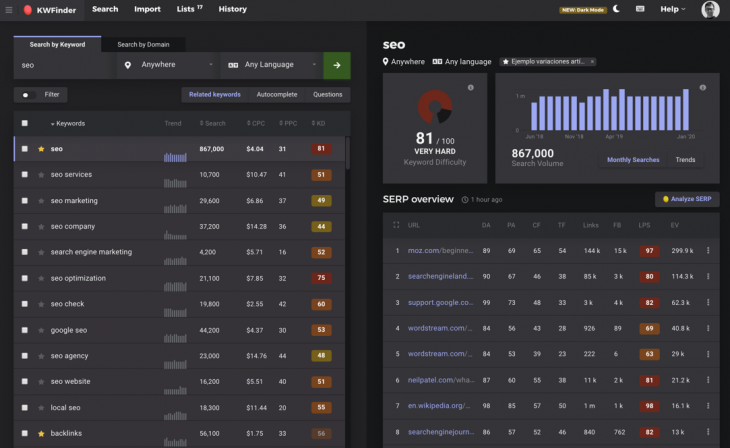Select the Autocomplete tab
The width and height of the screenshot is (730, 448).
[276, 95]
